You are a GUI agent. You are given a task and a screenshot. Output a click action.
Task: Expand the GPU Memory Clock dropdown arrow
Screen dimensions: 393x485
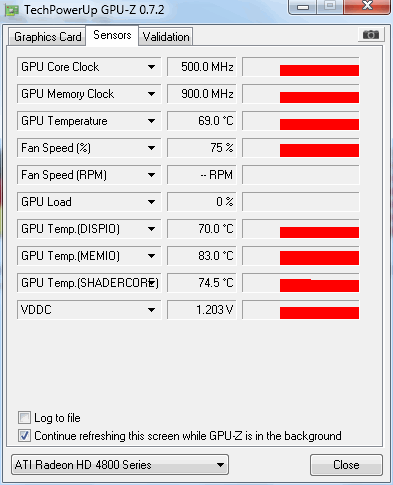coord(151,94)
